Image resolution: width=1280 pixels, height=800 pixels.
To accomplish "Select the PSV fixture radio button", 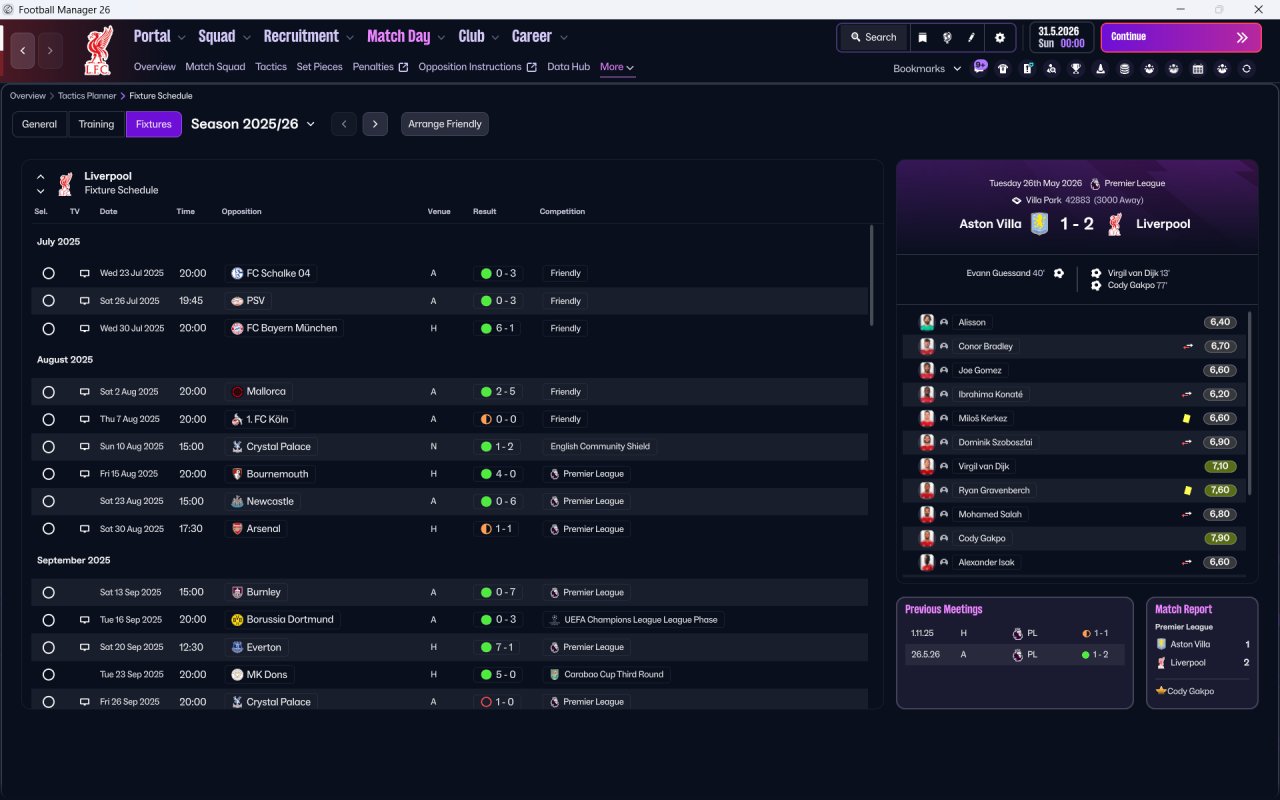I will point(48,301).
